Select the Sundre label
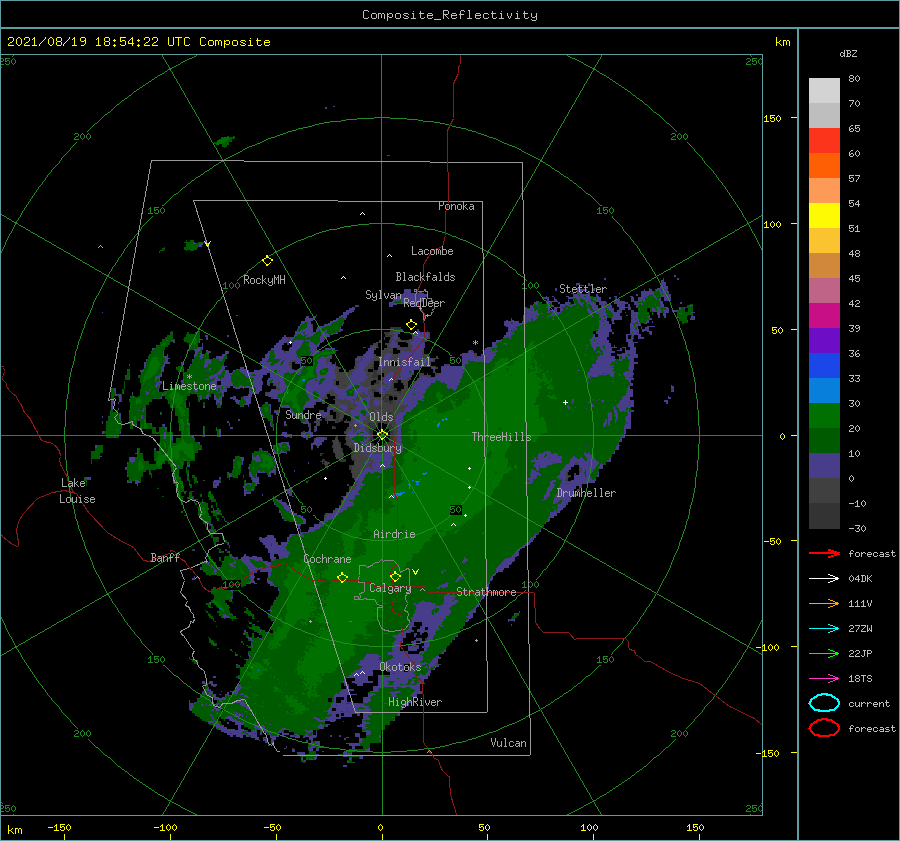This screenshot has height=841, width=900. point(303,415)
